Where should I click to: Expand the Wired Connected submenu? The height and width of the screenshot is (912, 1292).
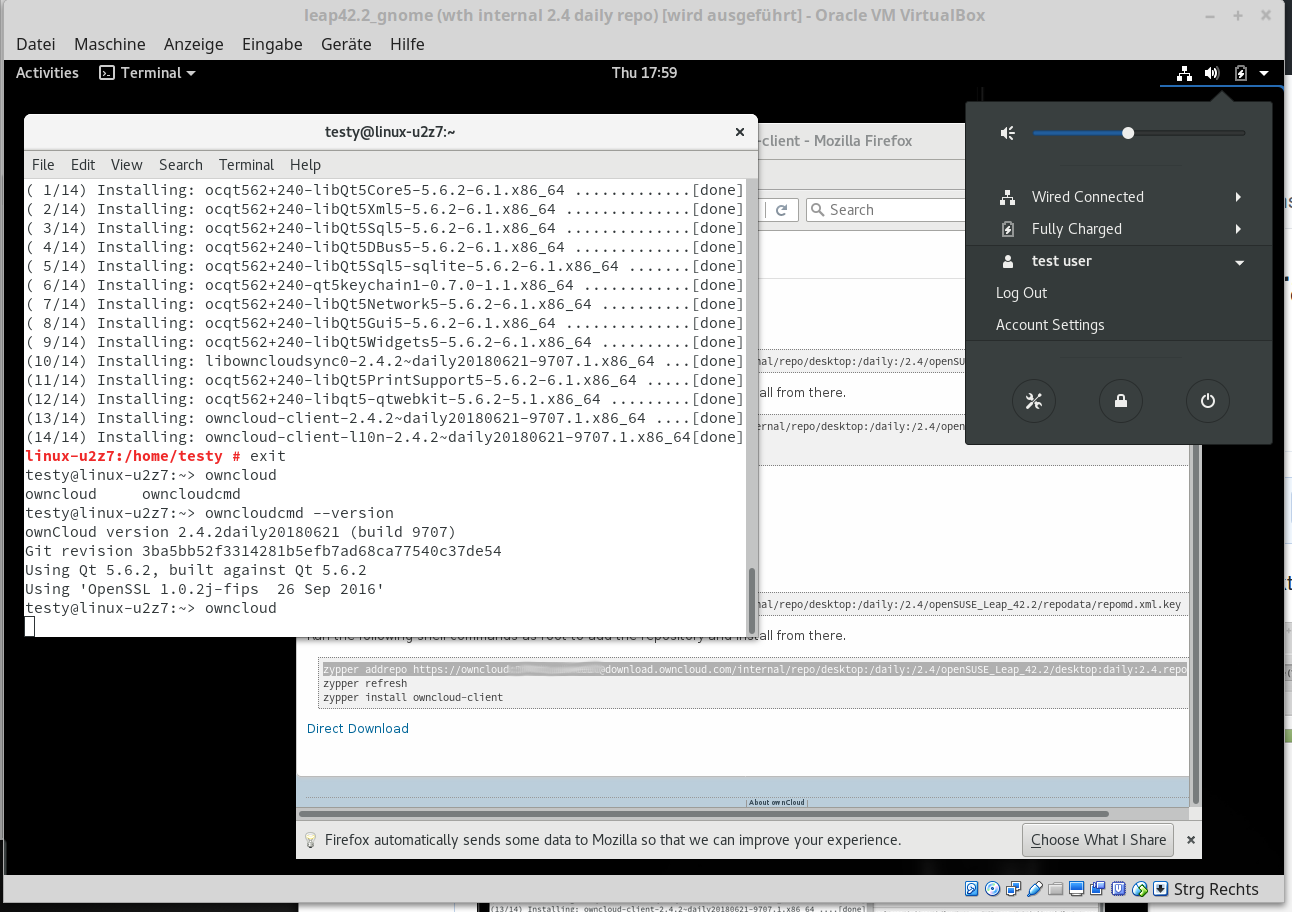coord(1238,196)
